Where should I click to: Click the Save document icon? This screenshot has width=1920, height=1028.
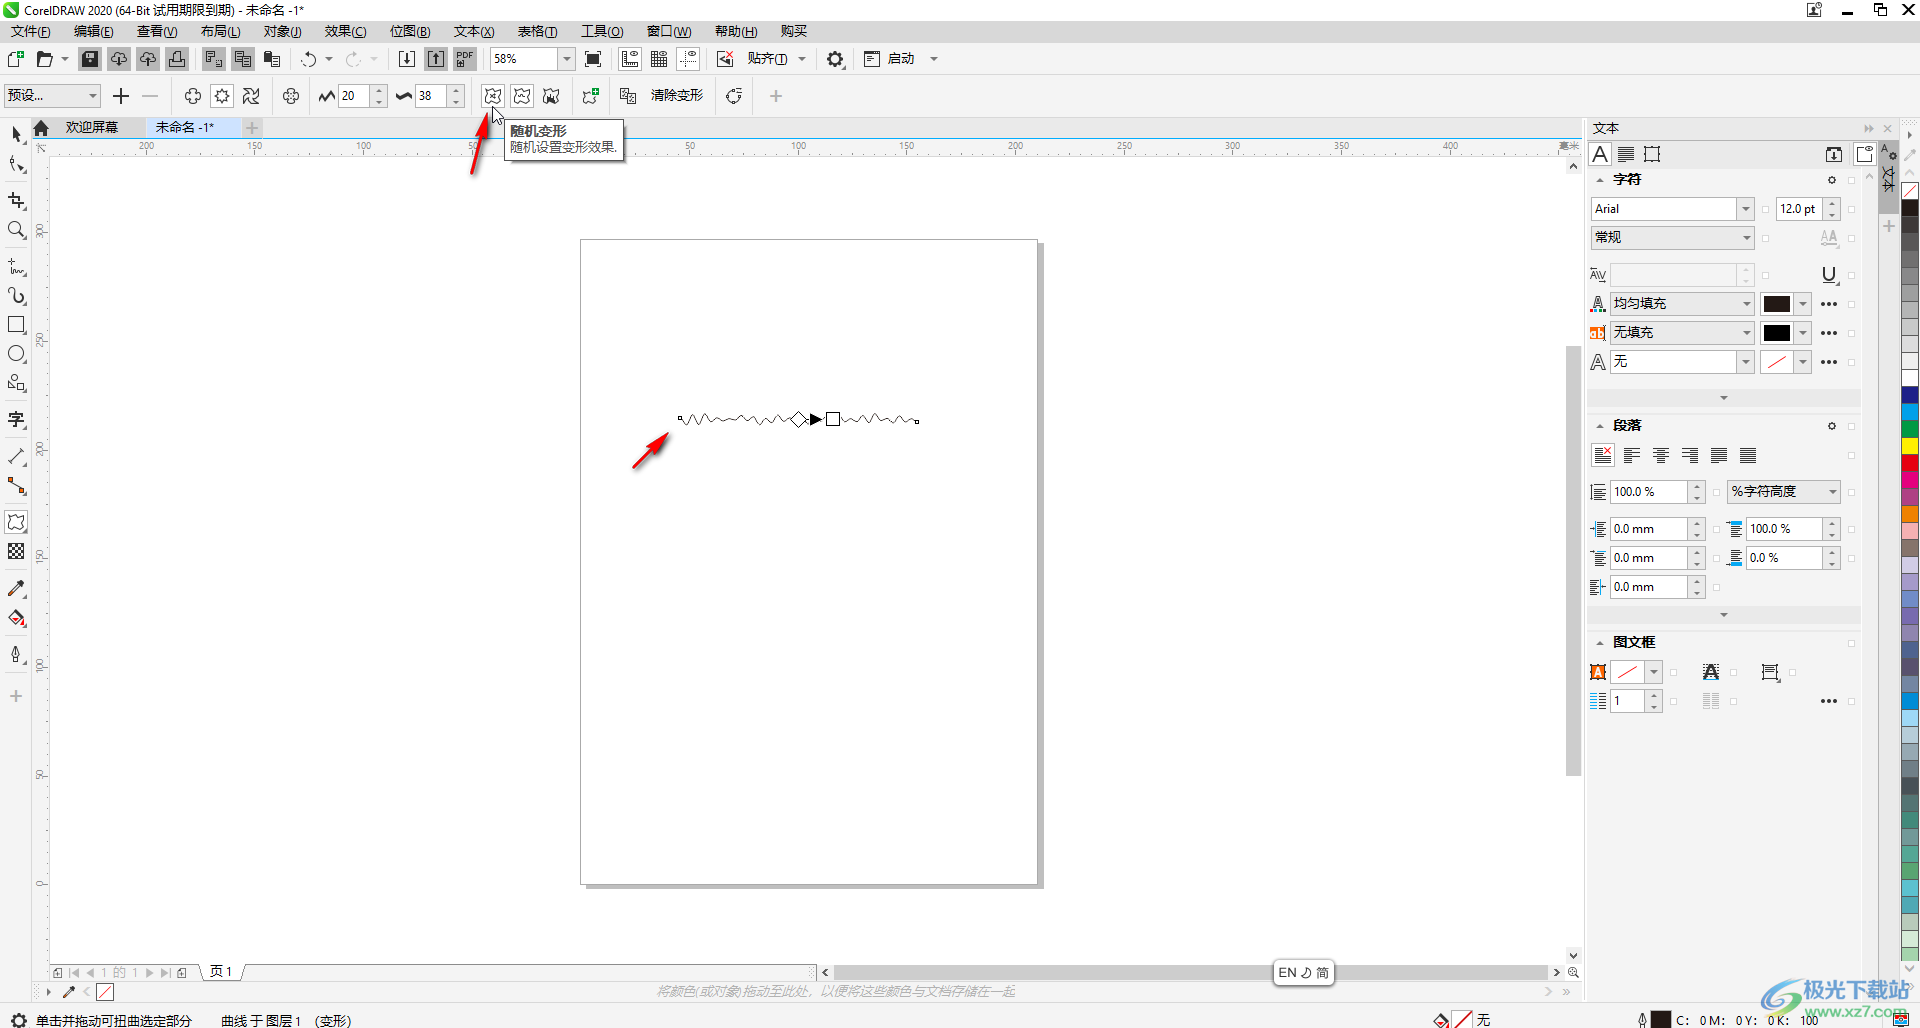(x=90, y=59)
